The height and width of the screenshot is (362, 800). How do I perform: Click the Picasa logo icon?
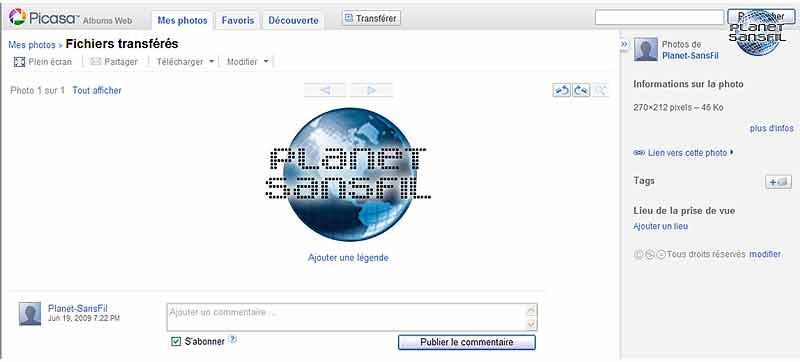17,17
